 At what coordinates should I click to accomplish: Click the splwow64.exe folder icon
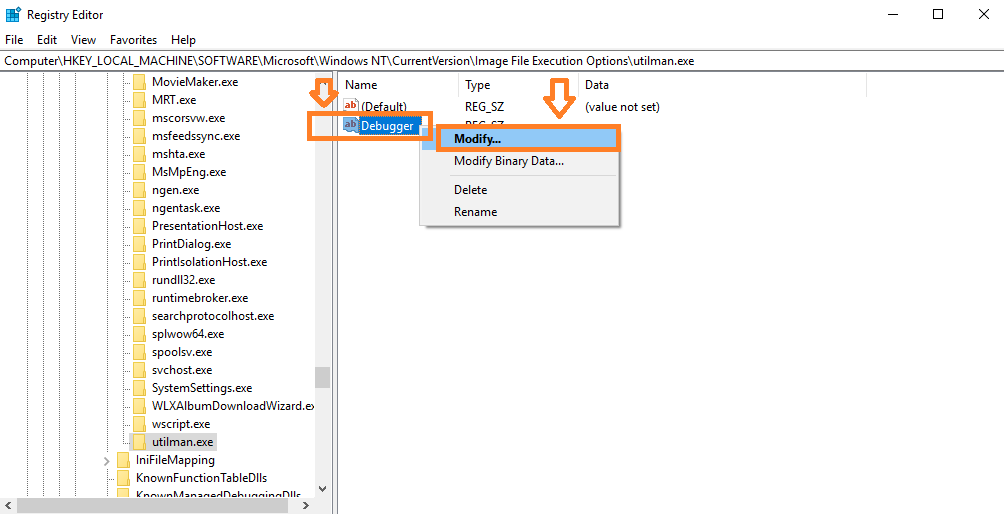click(139, 333)
